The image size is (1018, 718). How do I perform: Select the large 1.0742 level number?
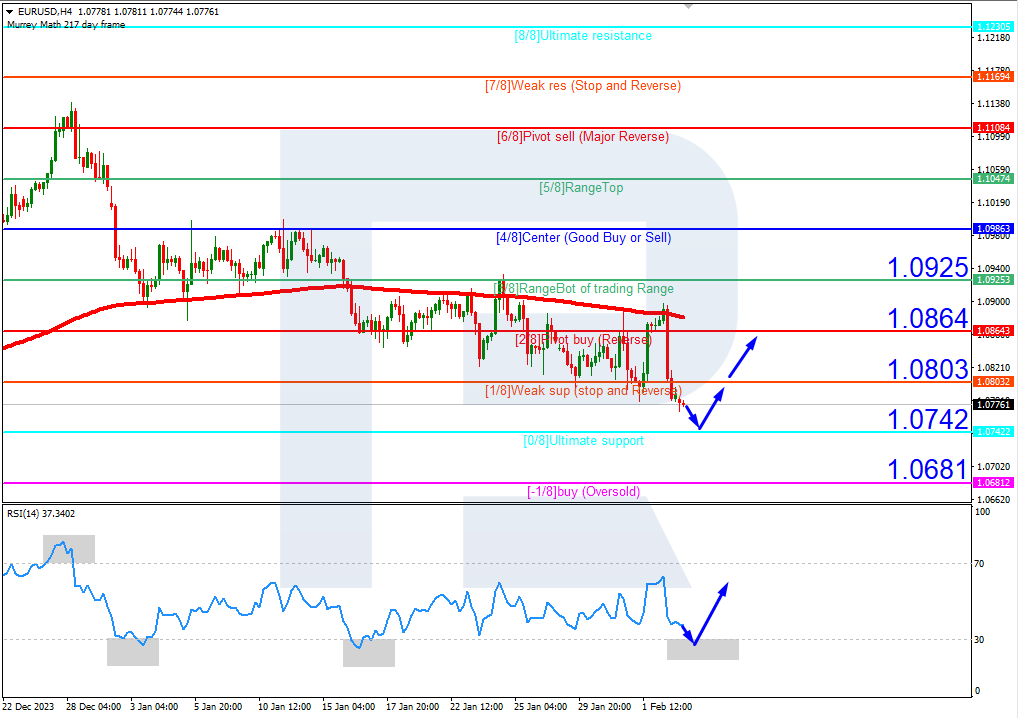[927, 420]
